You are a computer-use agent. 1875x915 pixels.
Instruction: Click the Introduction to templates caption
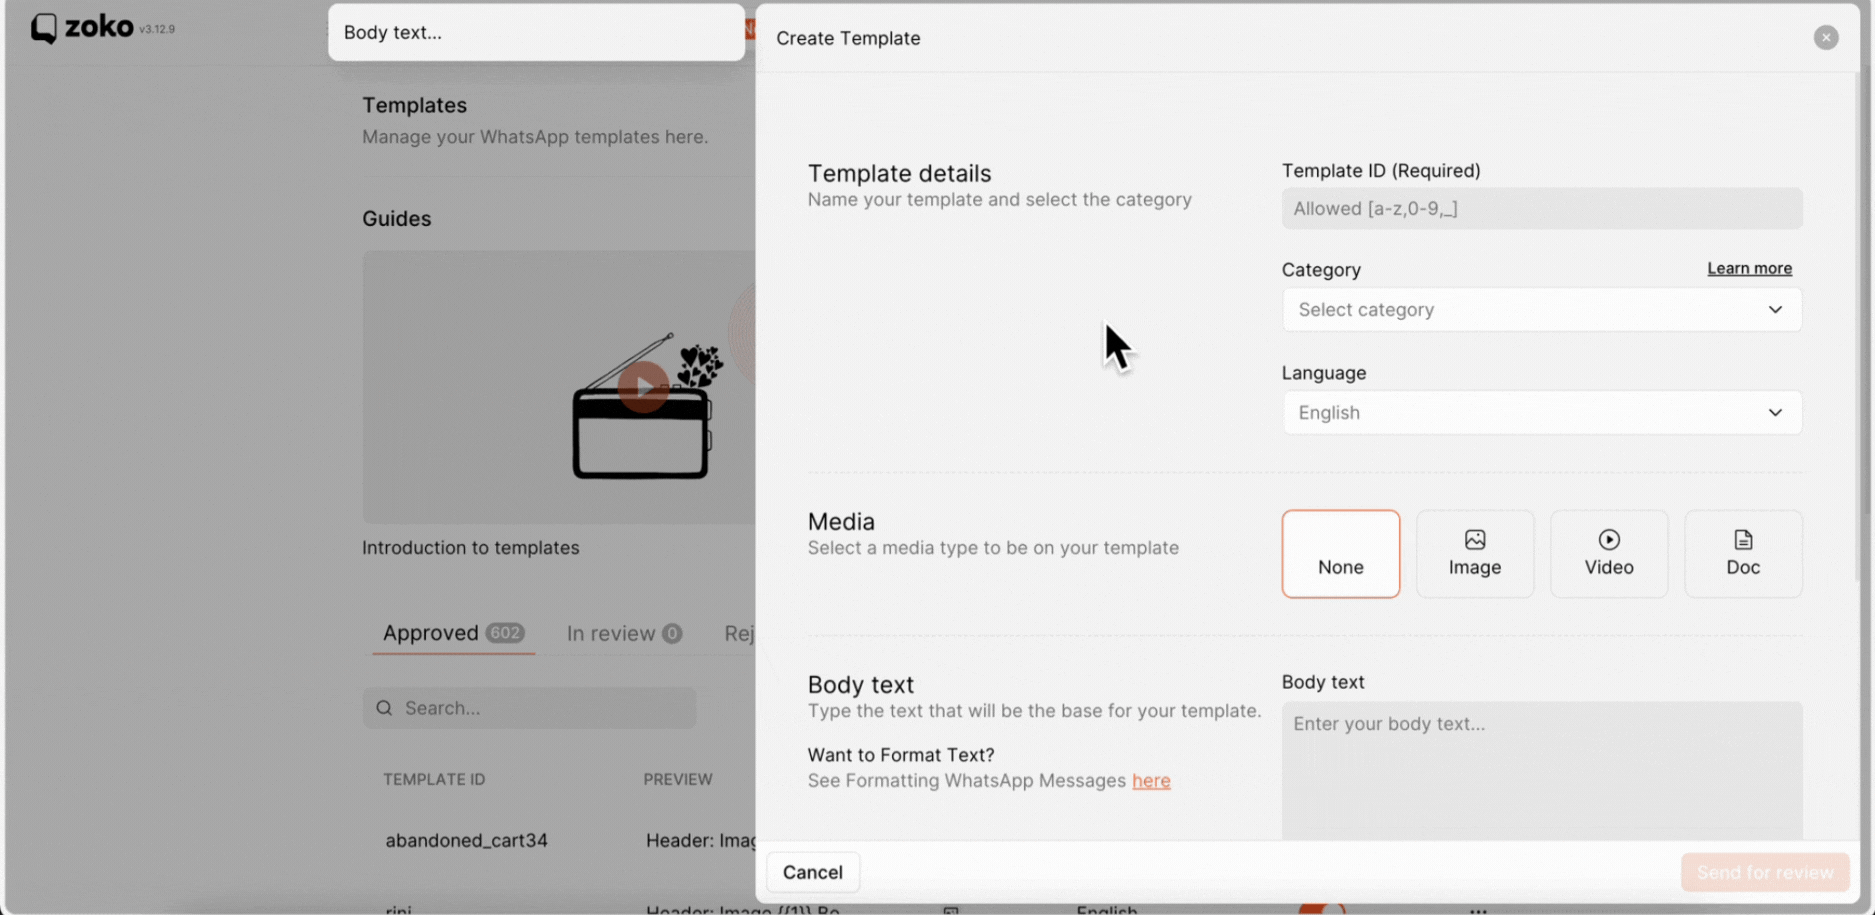470,548
